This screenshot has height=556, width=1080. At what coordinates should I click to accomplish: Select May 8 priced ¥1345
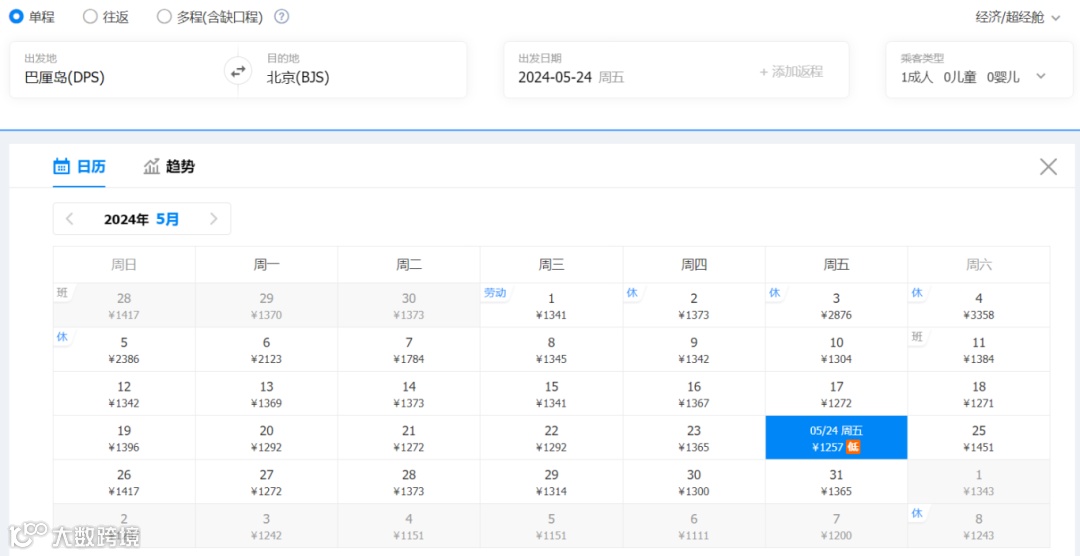click(552, 349)
